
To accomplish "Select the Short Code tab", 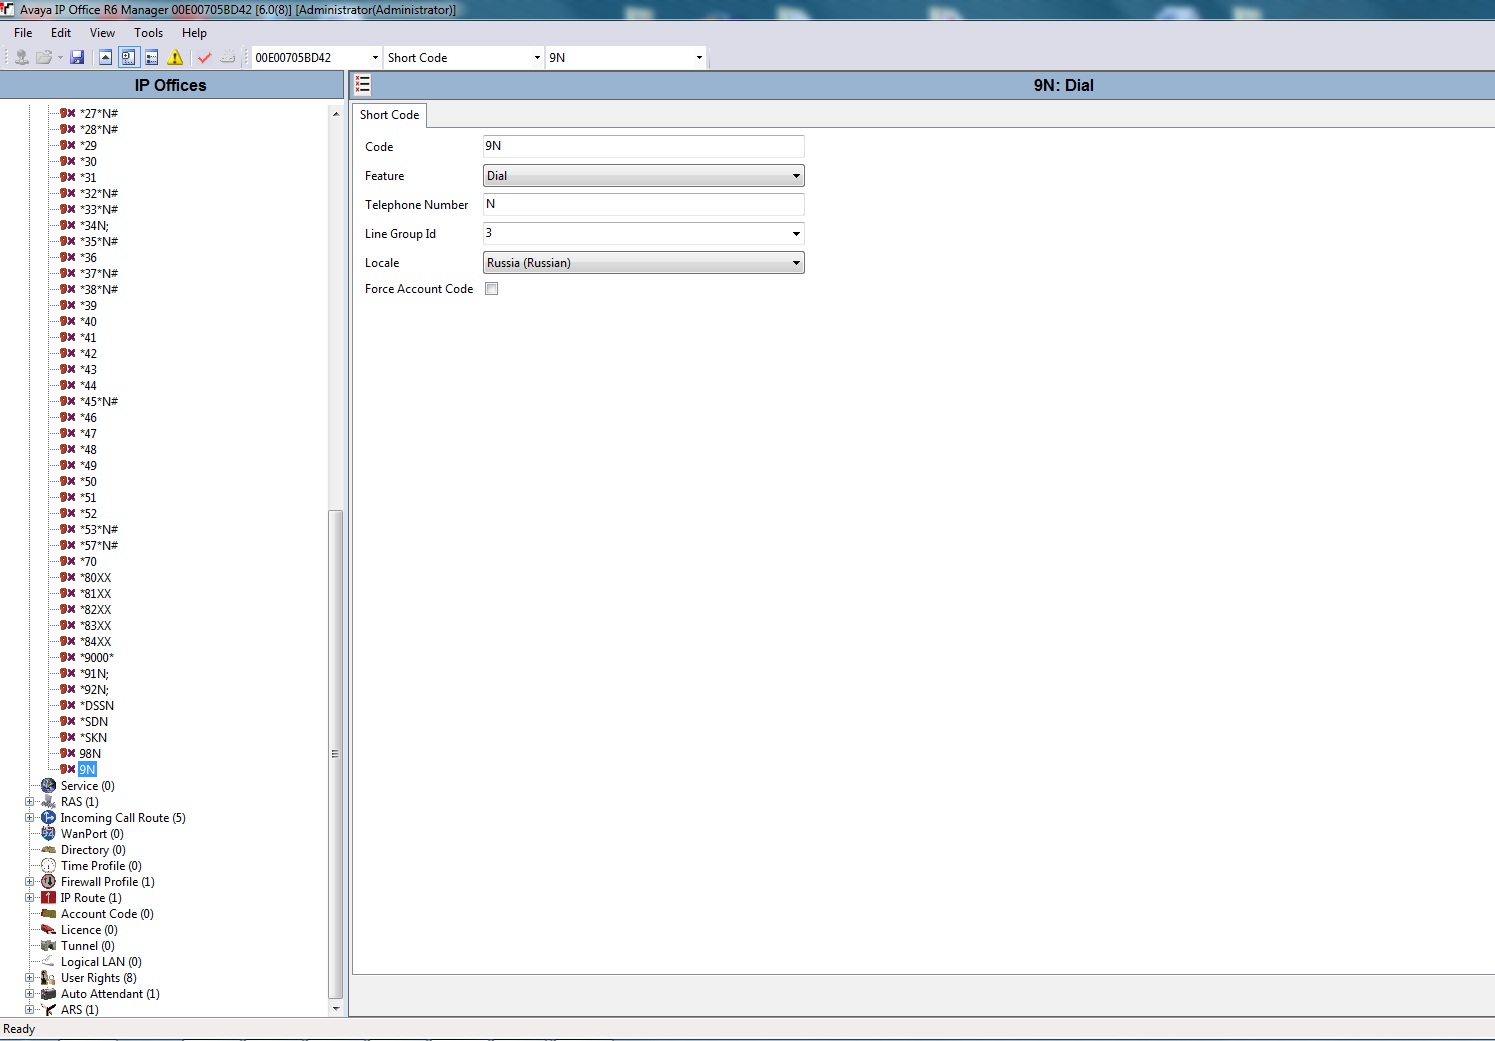I will 389,115.
